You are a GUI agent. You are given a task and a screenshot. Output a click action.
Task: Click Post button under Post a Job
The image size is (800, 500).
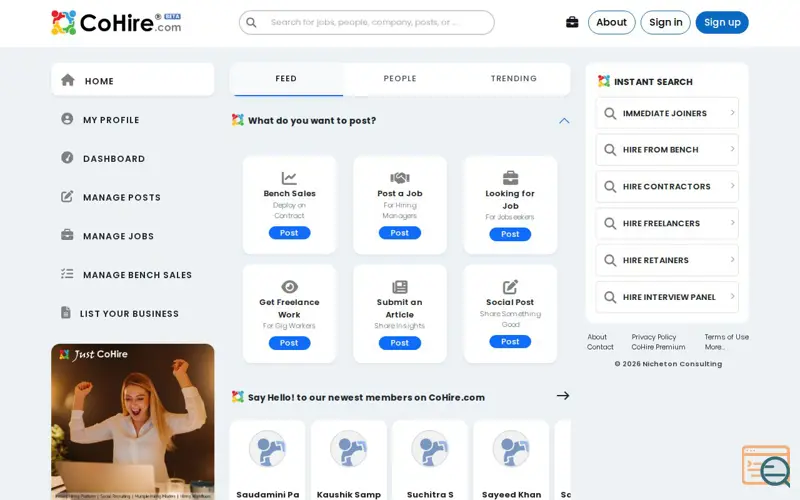click(x=399, y=233)
